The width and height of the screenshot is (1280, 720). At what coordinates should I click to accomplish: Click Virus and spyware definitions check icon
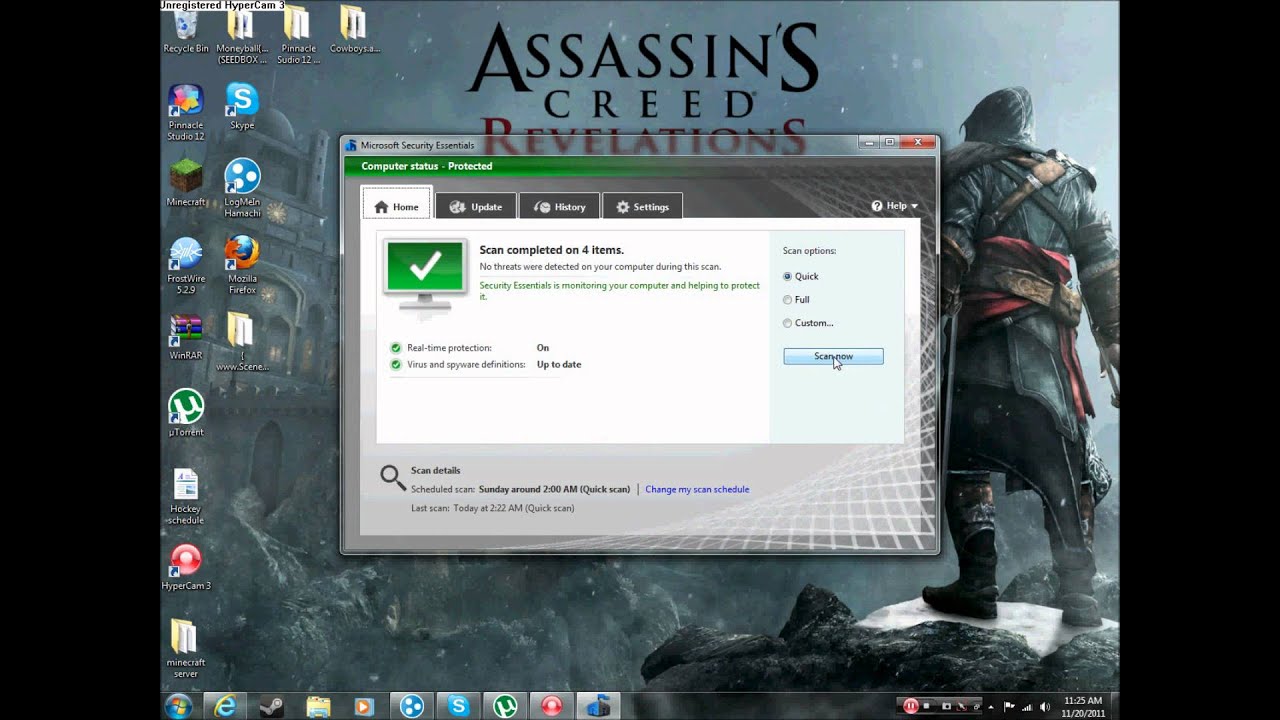click(x=396, y=364)
